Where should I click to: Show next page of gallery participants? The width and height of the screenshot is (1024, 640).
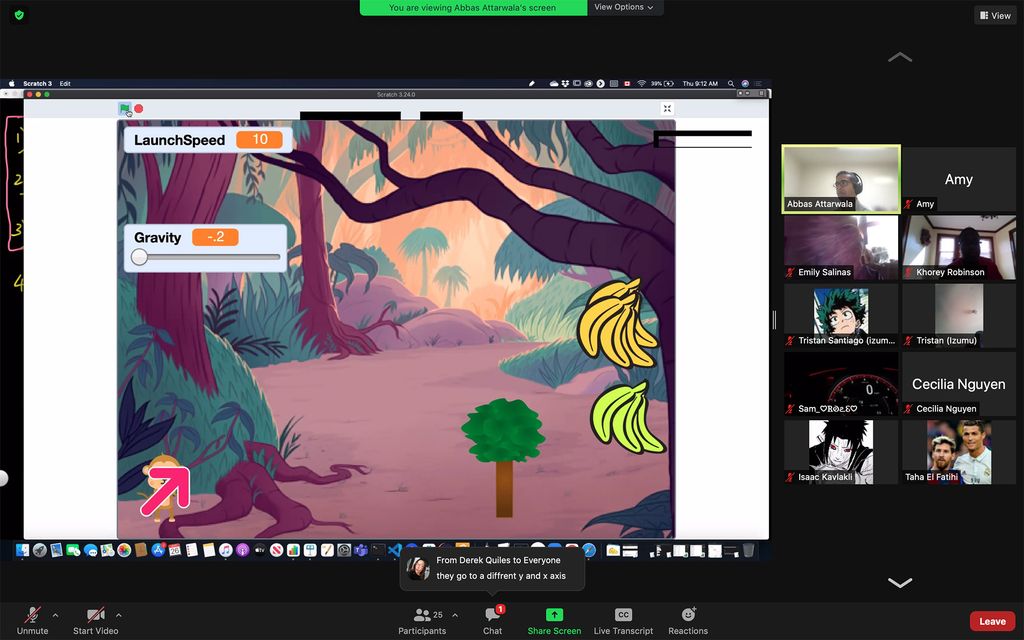click(900, 583)
